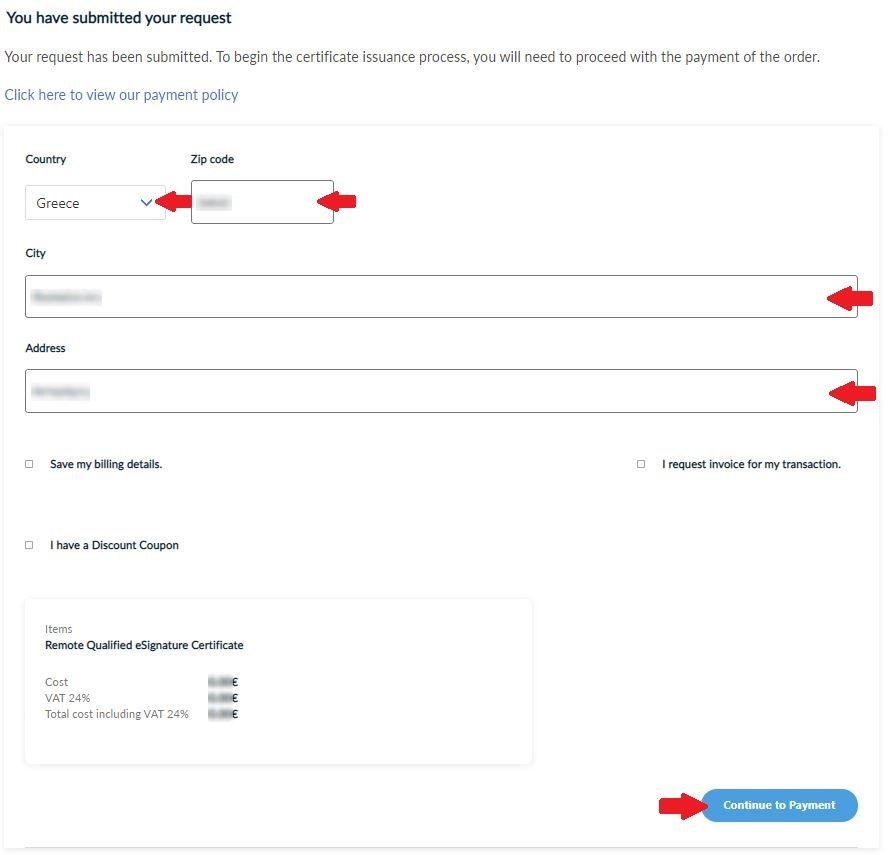The height and width of the screenshot is (855, 890).
Task: Click the red arrow beside Zip code field
Action: (x=337, y=202)
